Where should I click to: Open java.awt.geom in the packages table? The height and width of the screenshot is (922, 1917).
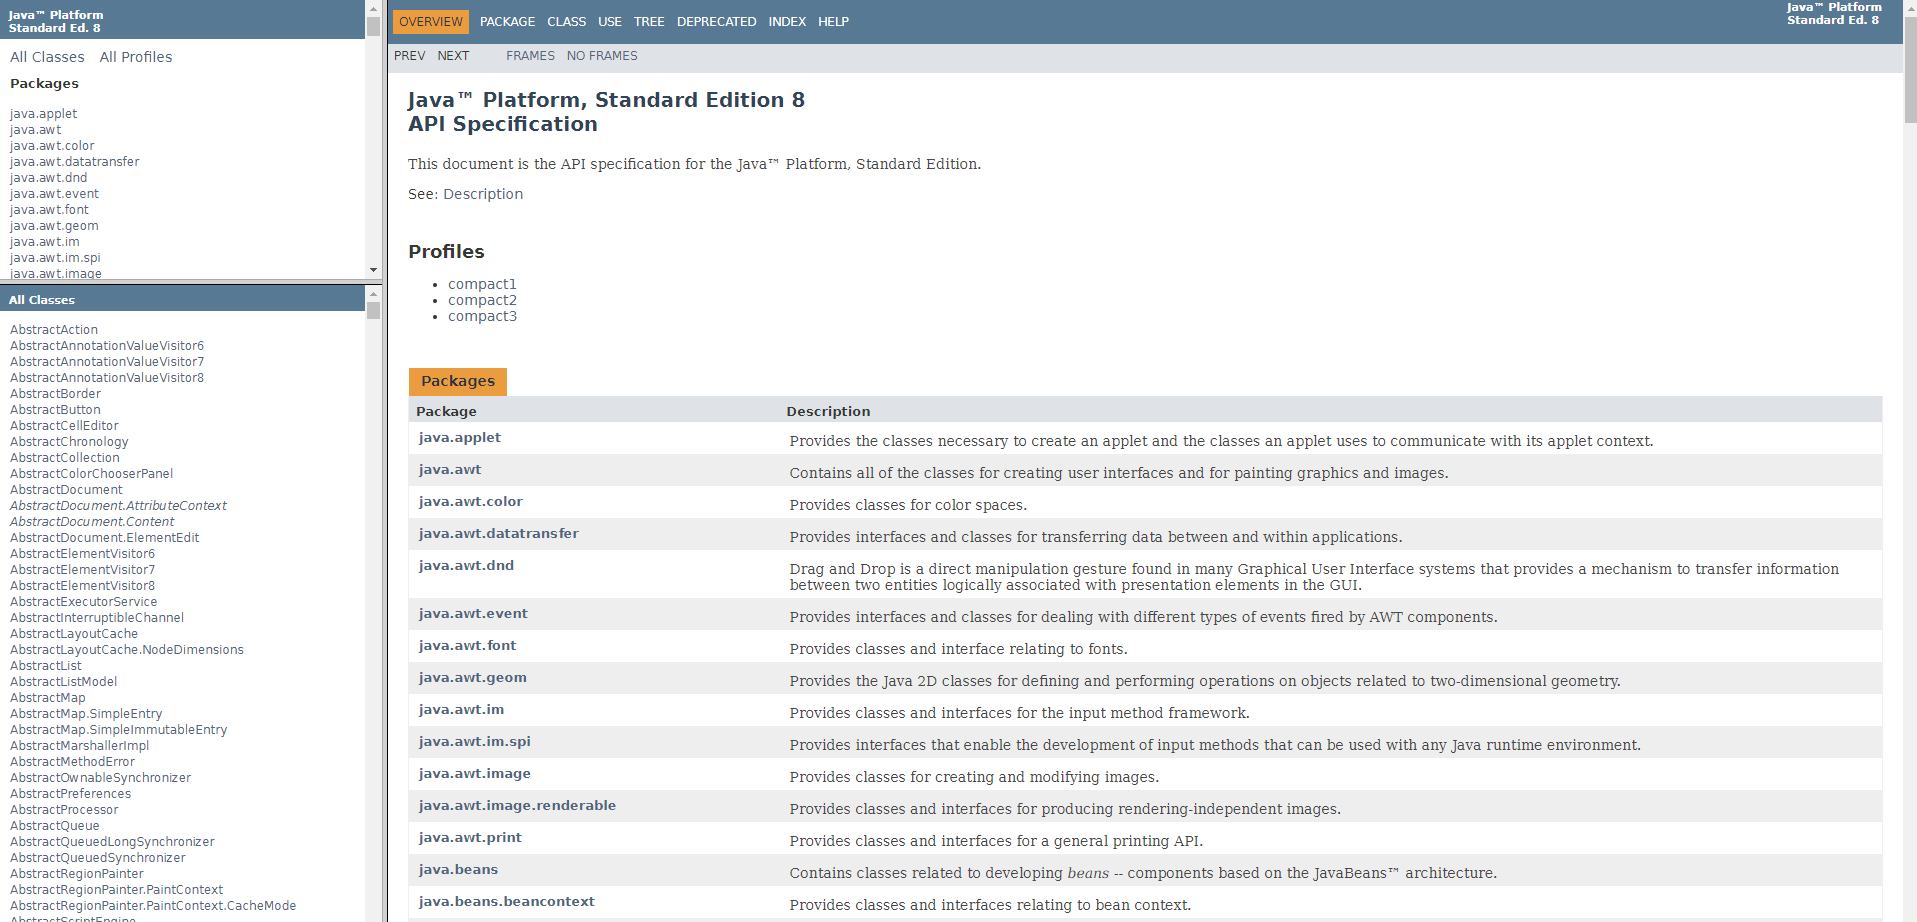tap(473, 678)
